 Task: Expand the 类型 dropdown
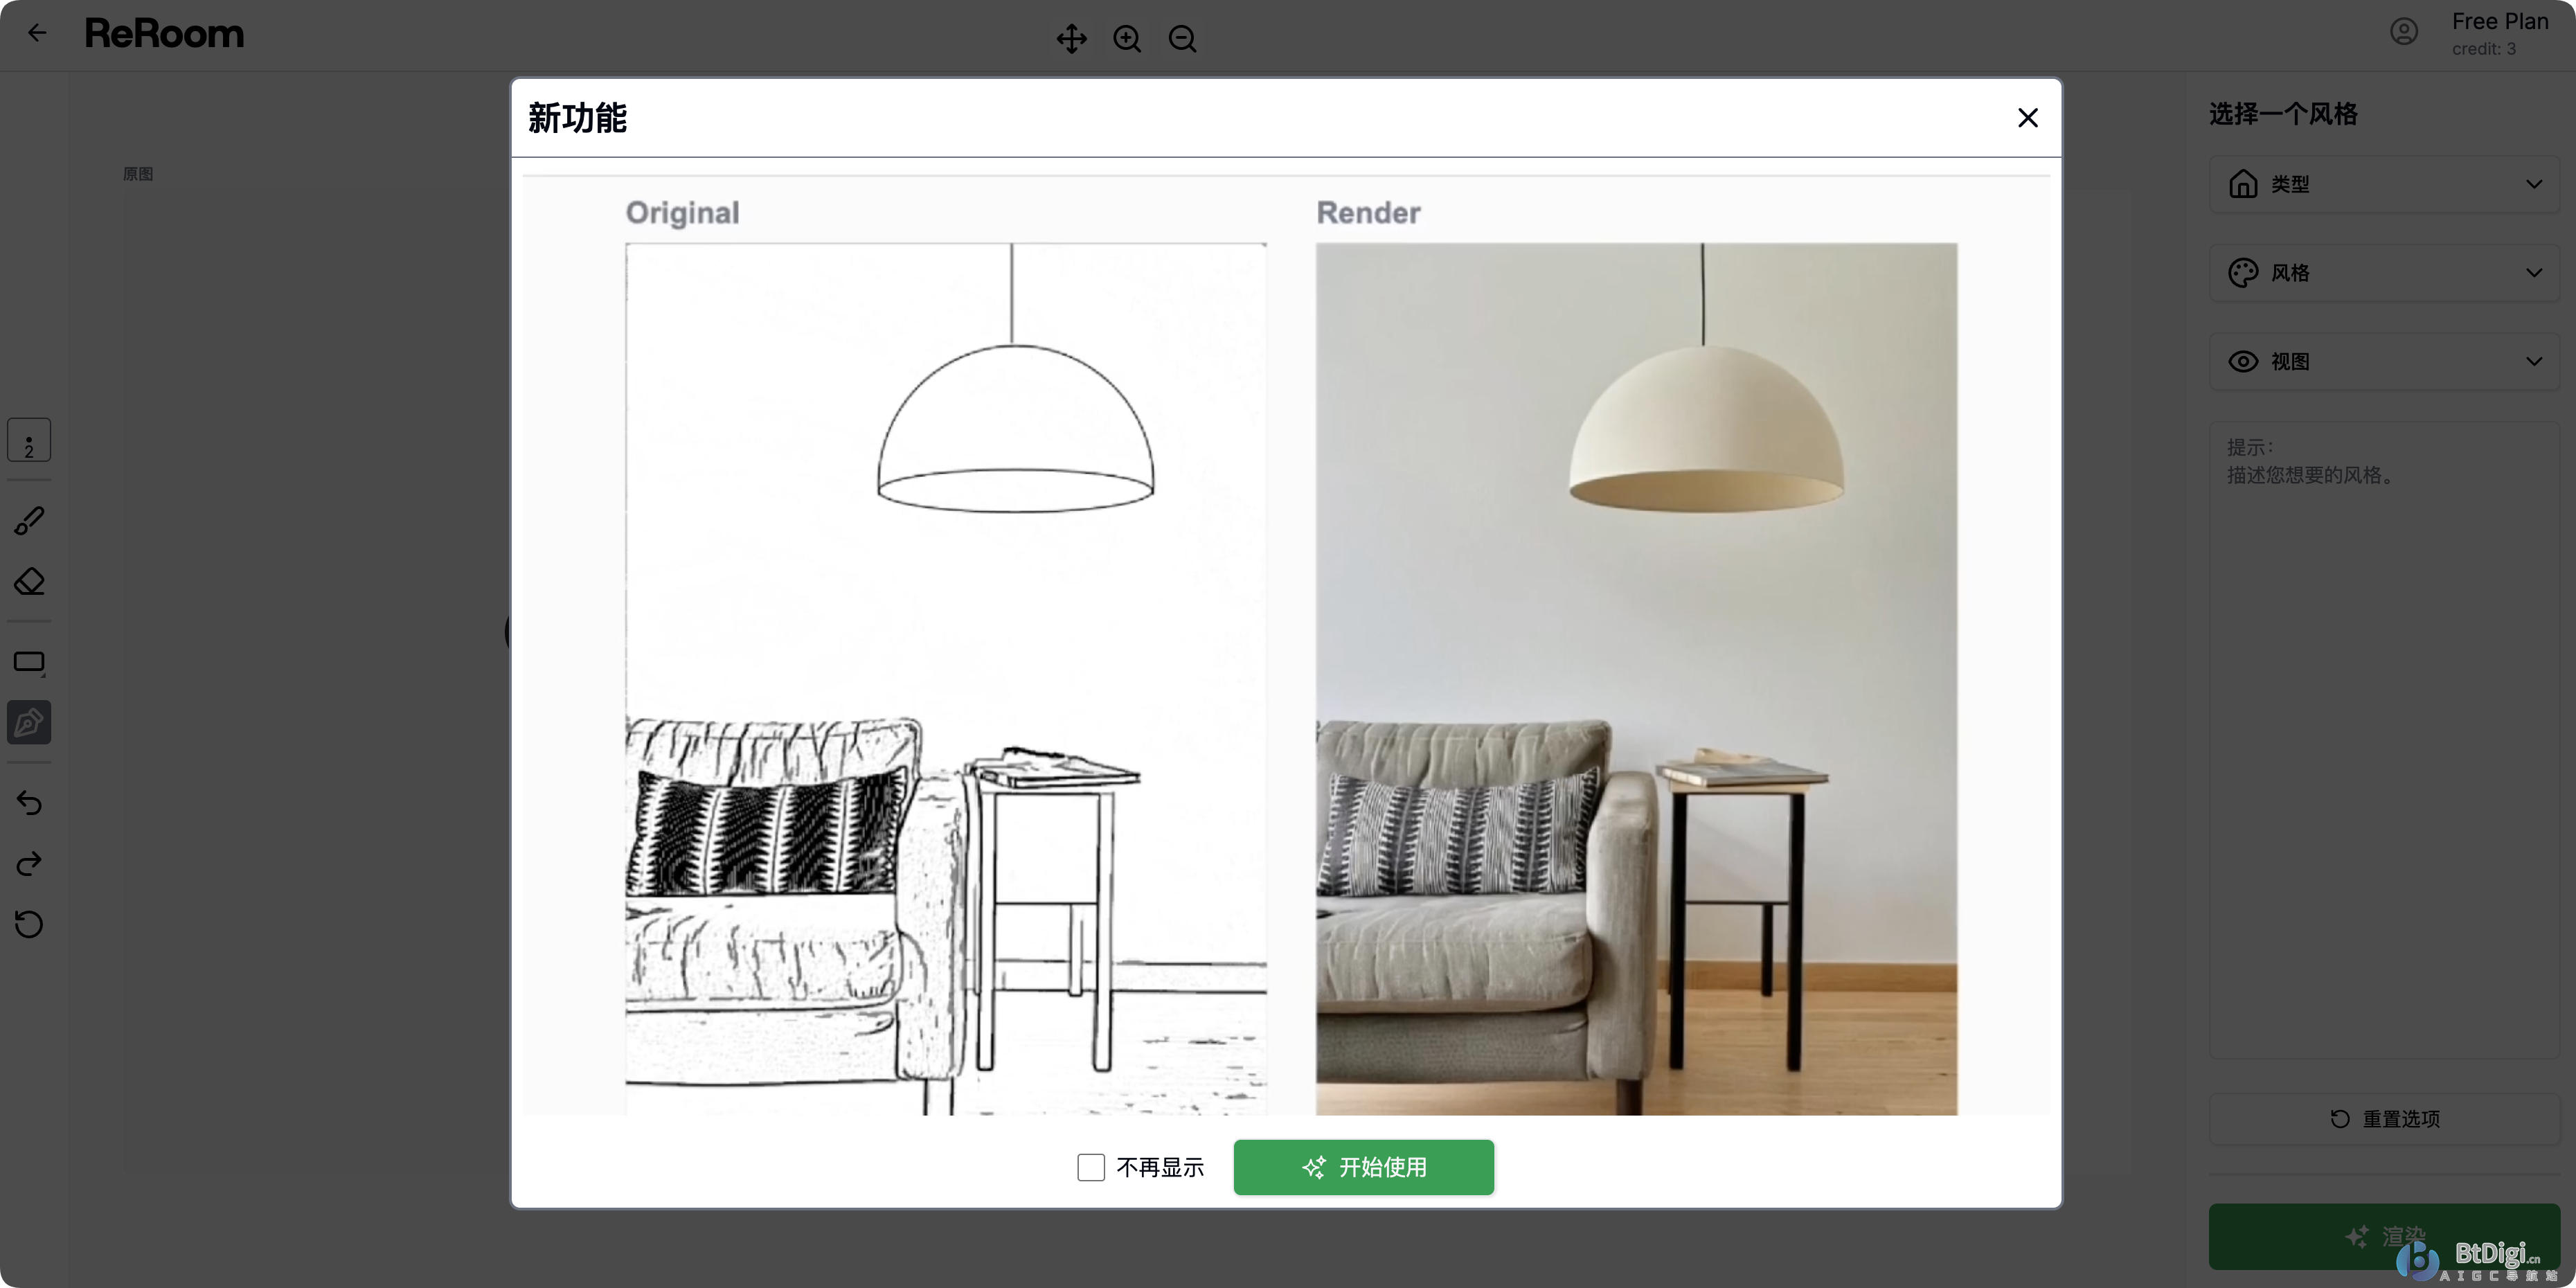pos(2384,184)
